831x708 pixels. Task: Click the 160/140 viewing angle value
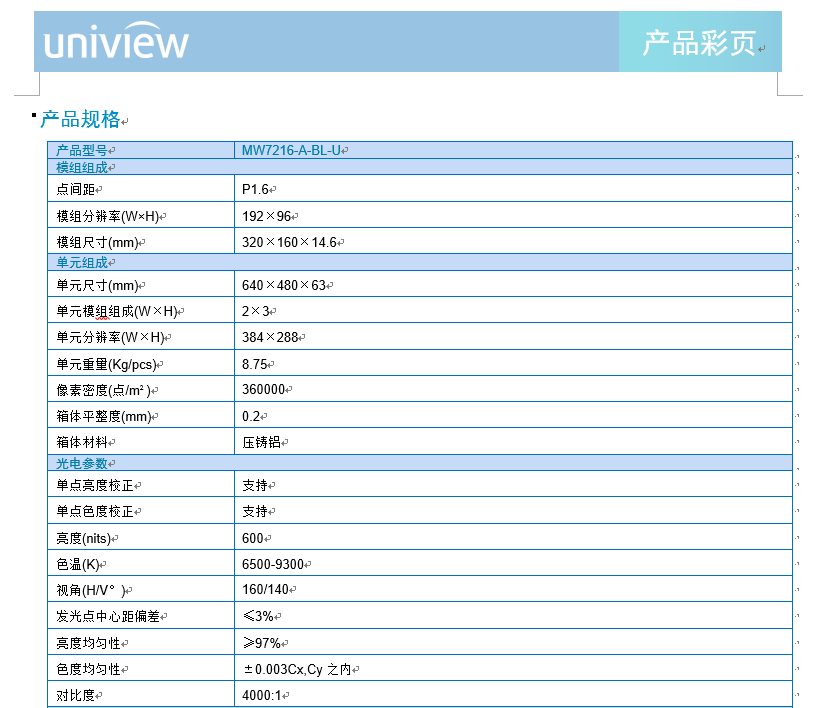[265, 590]
